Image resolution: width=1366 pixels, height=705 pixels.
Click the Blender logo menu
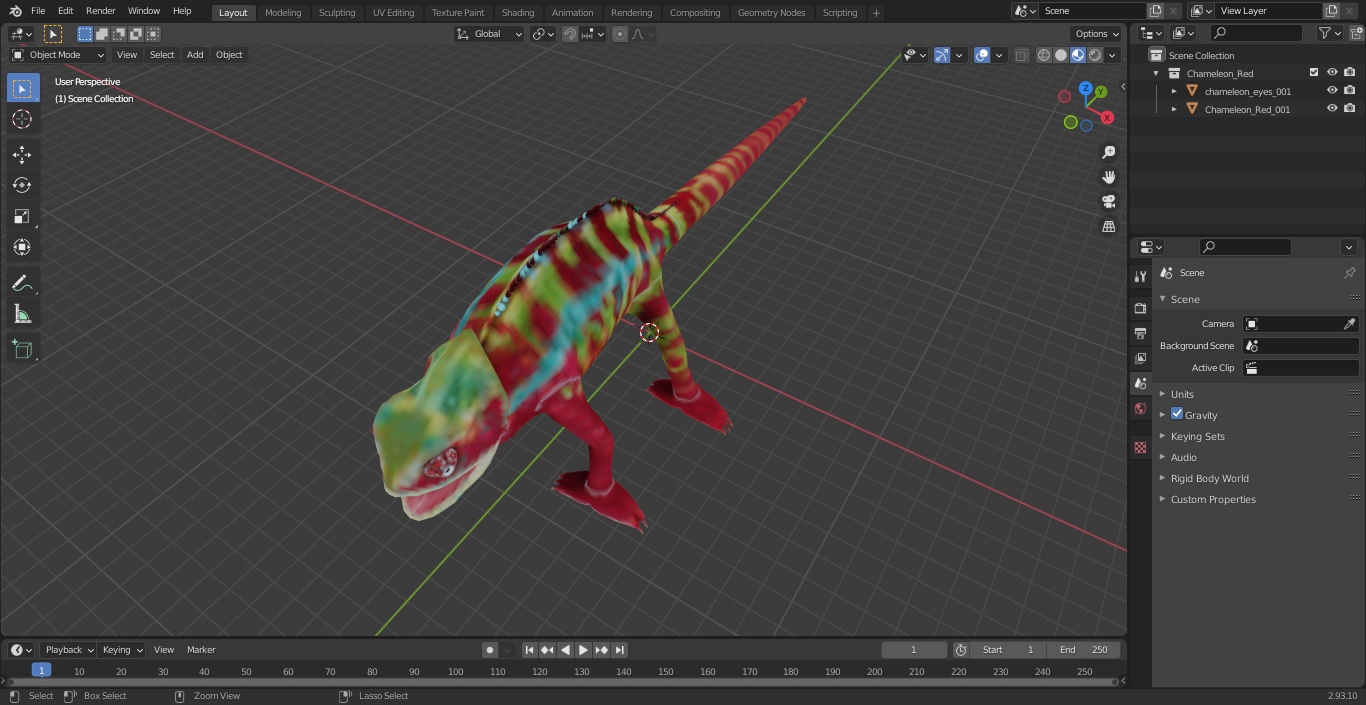pos(15,11)
